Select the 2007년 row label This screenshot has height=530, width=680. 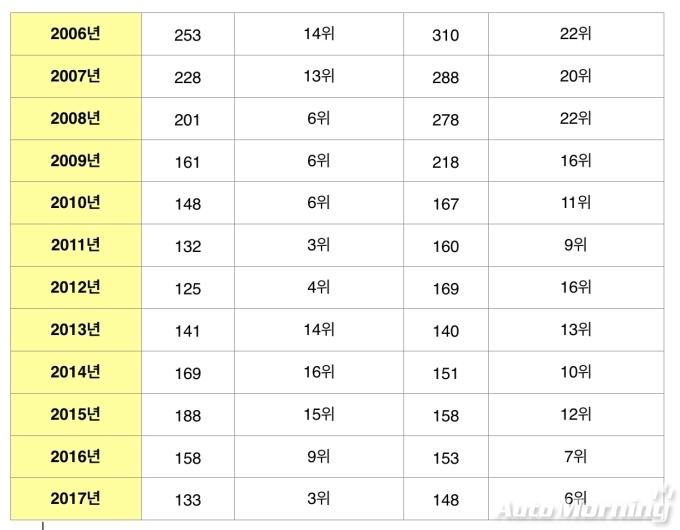(76, 76)
